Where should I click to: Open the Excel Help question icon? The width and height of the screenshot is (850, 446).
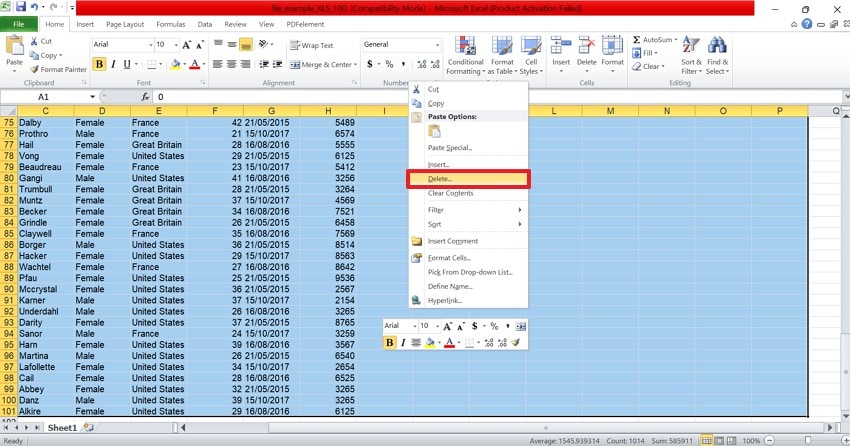[x=807, y=24]
